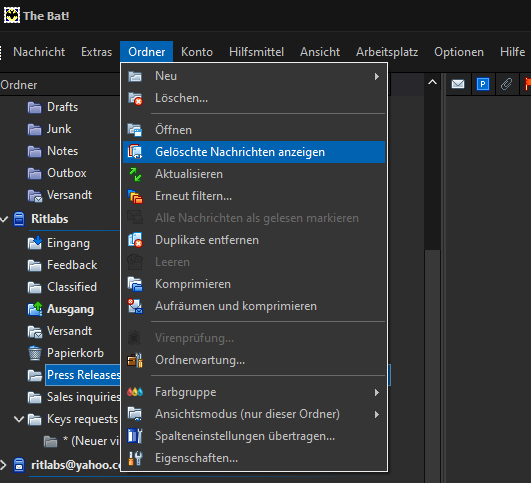The width and height of the screenshot is (531, 483).
Task: Click the green arrows icon beside Aktualisieren
Action: pyautogui.click(x=135, y=174)
